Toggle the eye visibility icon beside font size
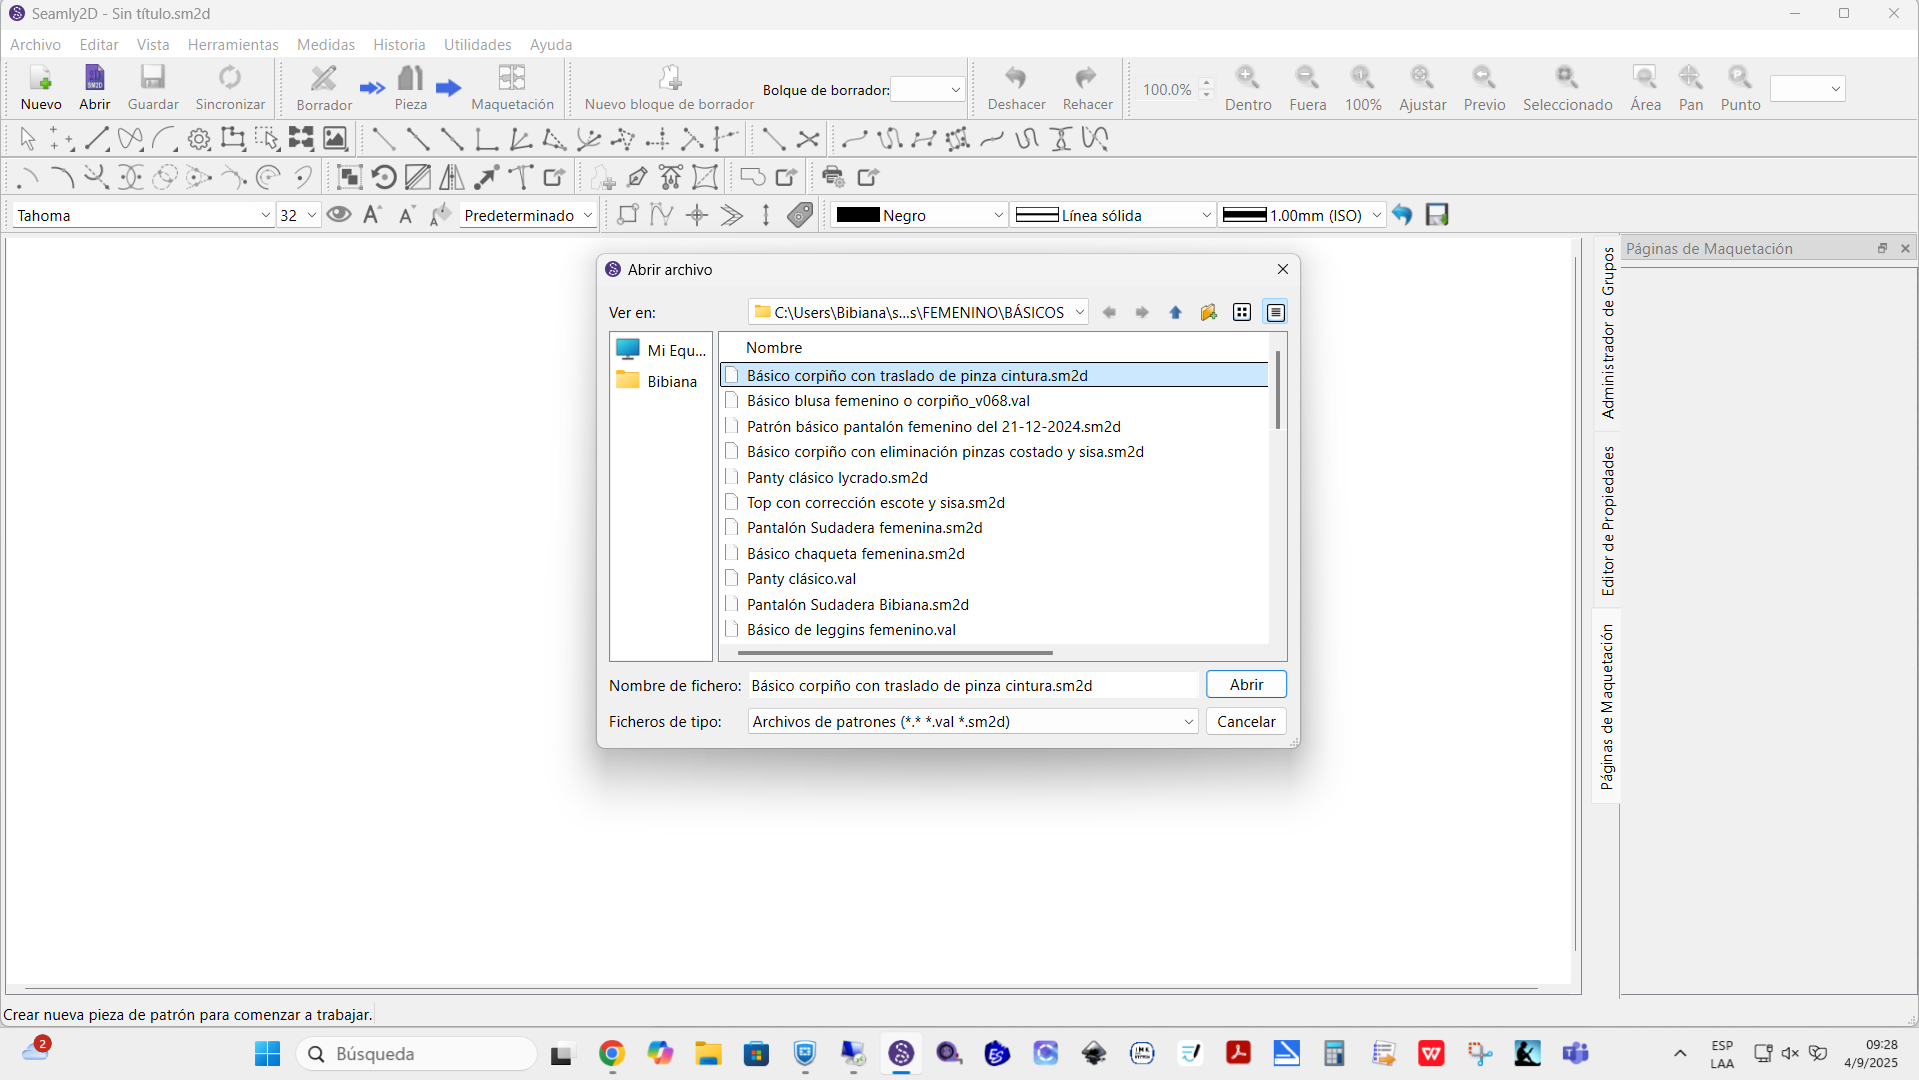1919x1080 pixels. click(339, 215)
